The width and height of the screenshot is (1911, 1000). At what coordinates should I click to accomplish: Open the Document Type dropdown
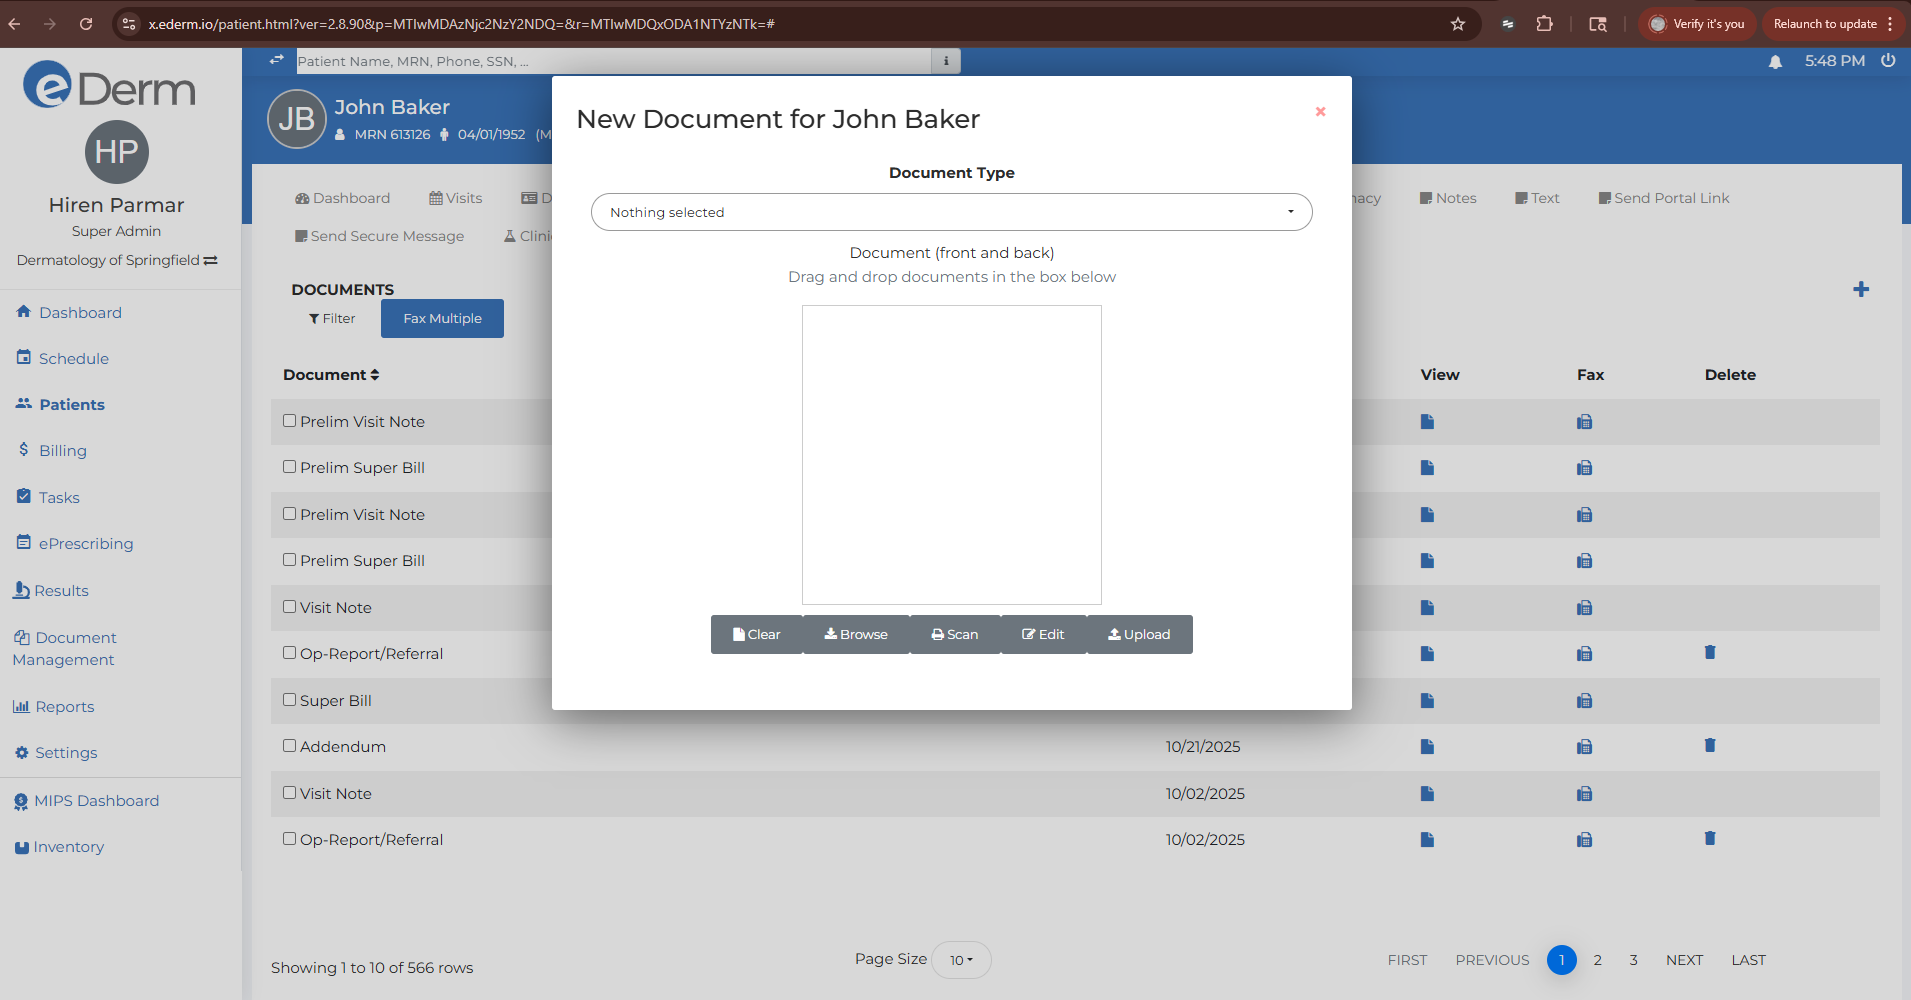tap(951, 212)
